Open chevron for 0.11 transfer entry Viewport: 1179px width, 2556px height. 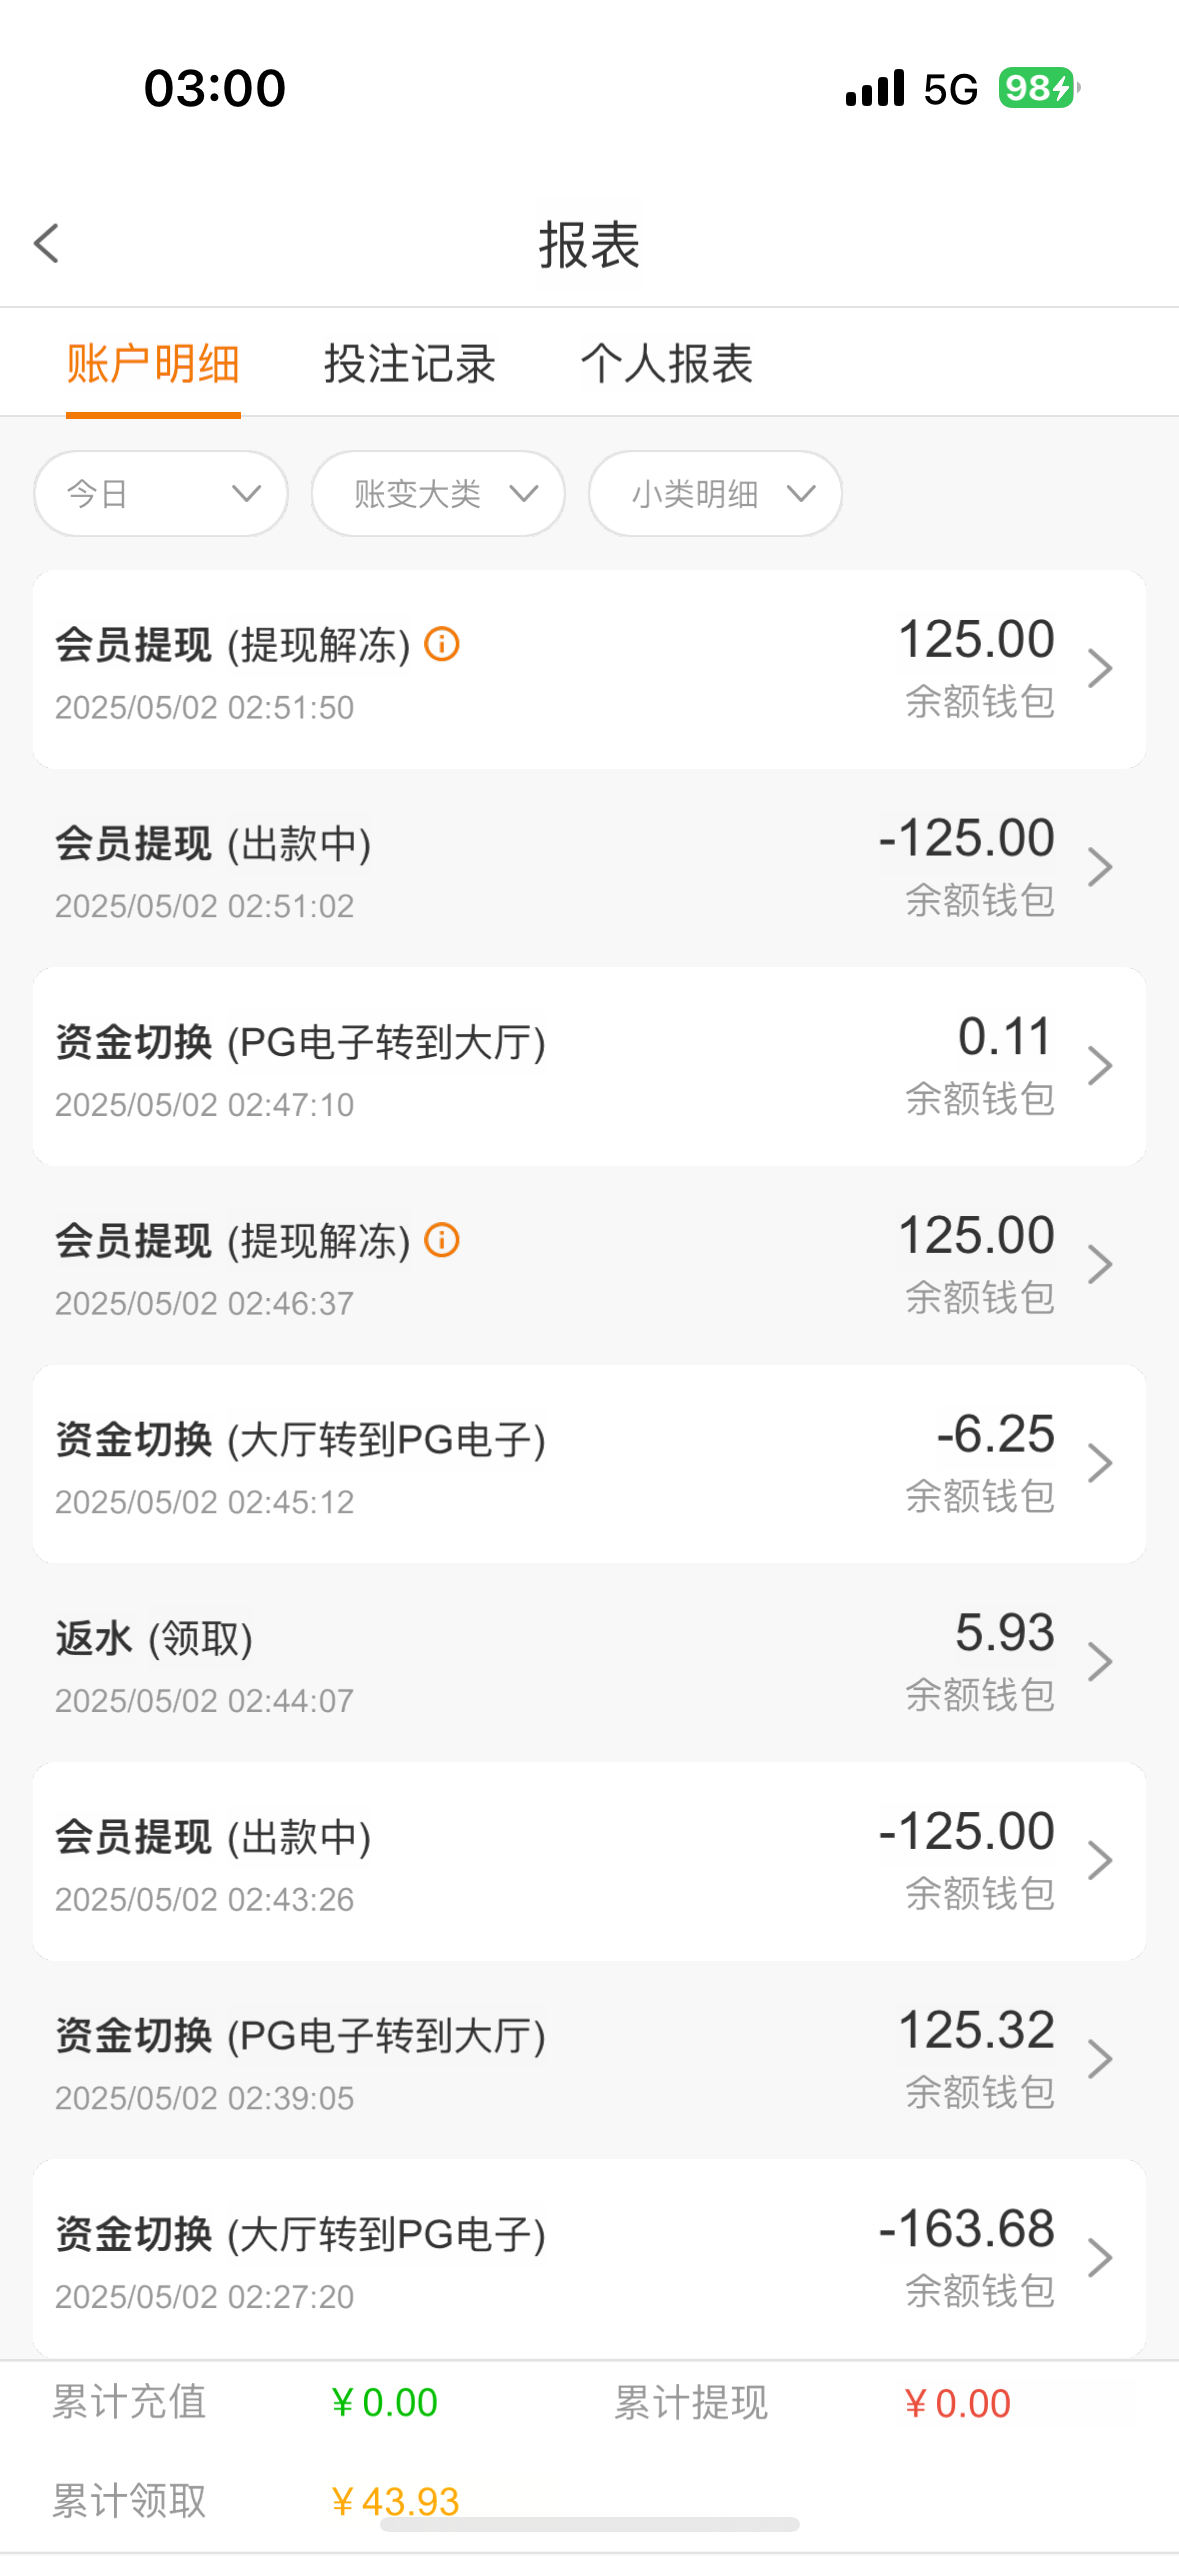(x=1099, y=1066)
